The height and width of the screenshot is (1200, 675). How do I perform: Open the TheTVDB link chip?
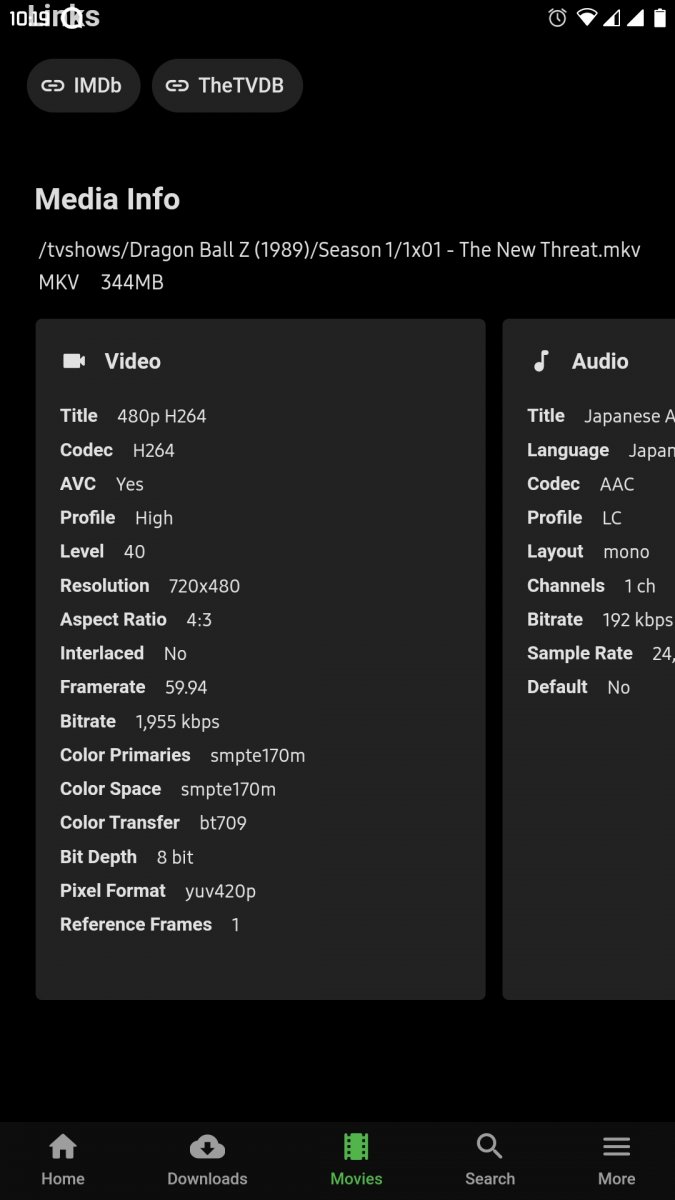(x=227, y=86)
